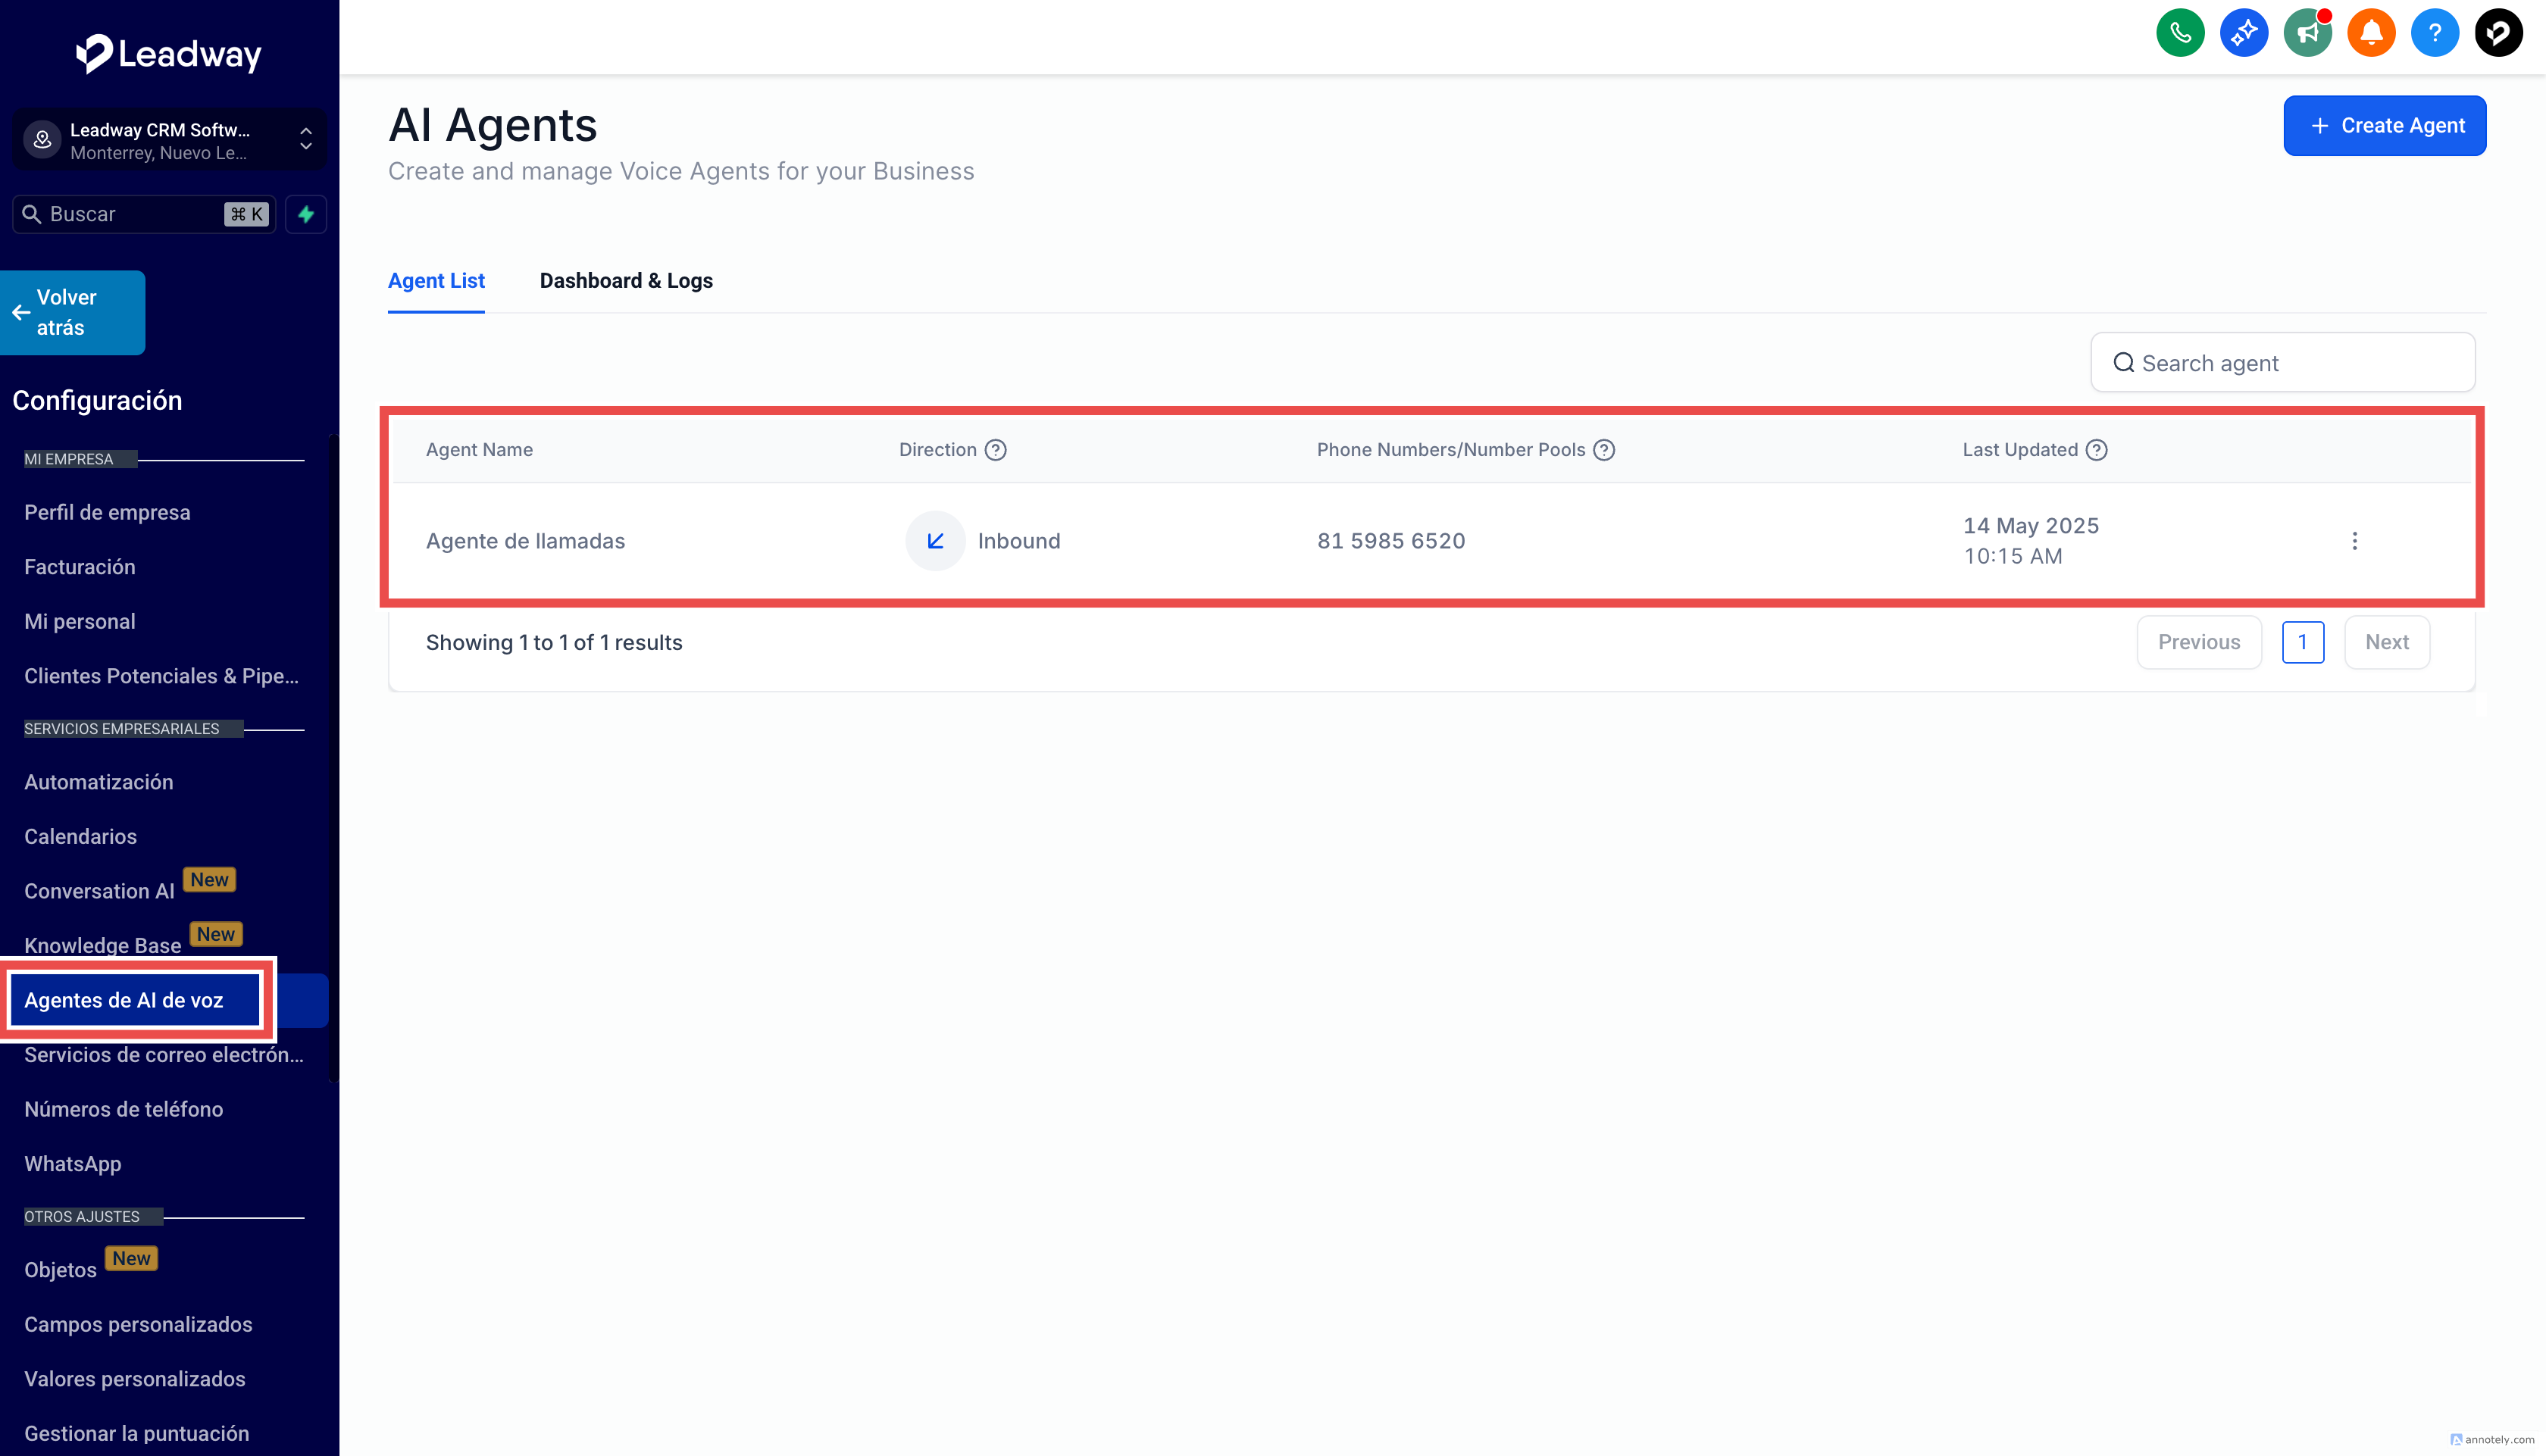Click the Search agent input field
This screenshot has height=1456, width=2546.
point(2282,363)
